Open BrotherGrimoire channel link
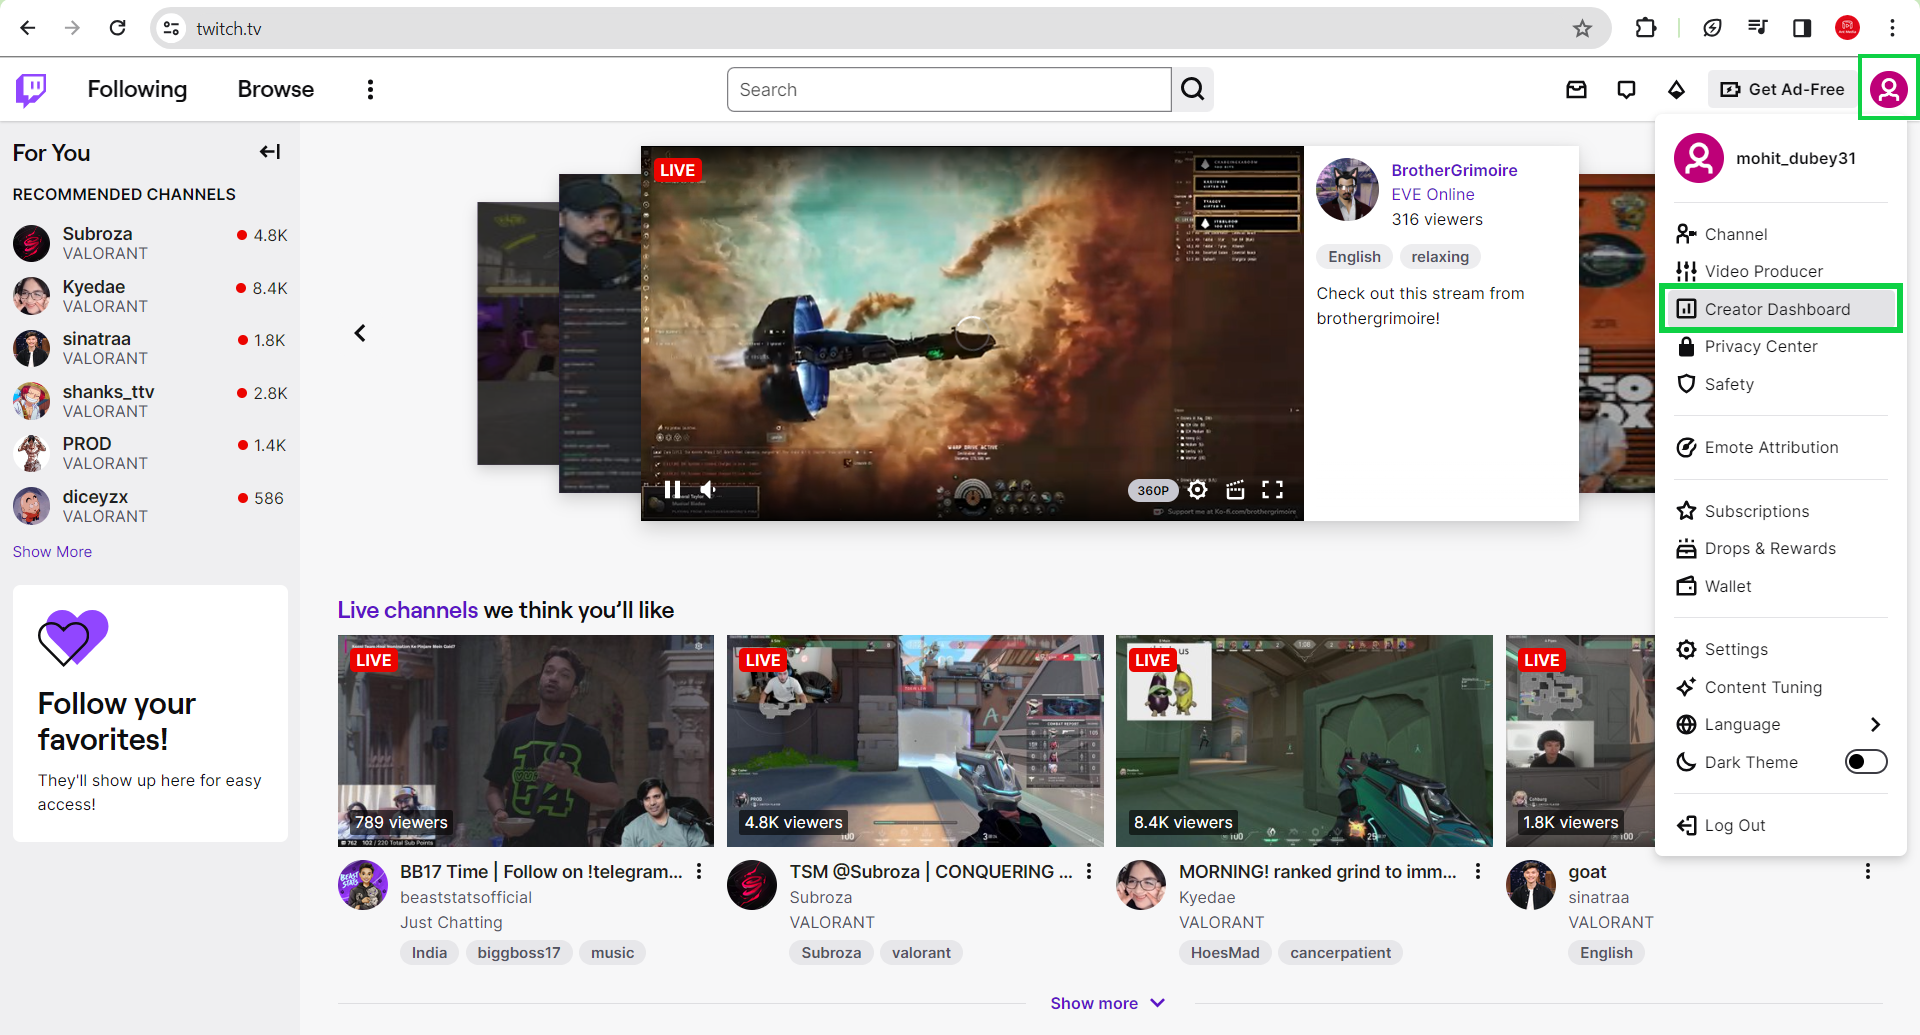 [x=1454, y=170]
